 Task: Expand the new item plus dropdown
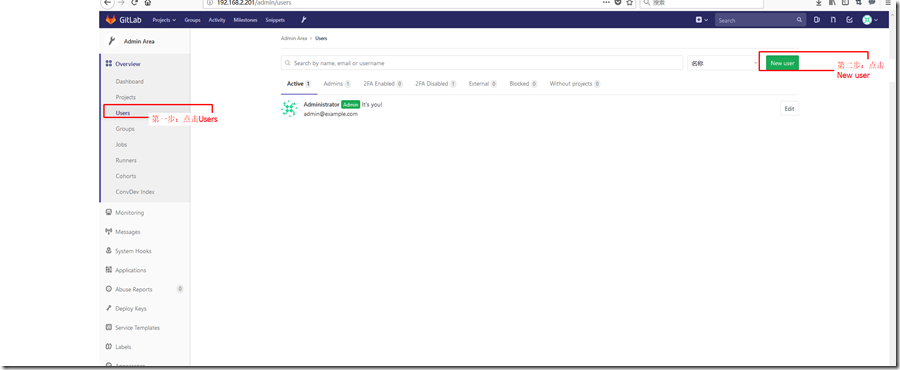tap(702, 20)
